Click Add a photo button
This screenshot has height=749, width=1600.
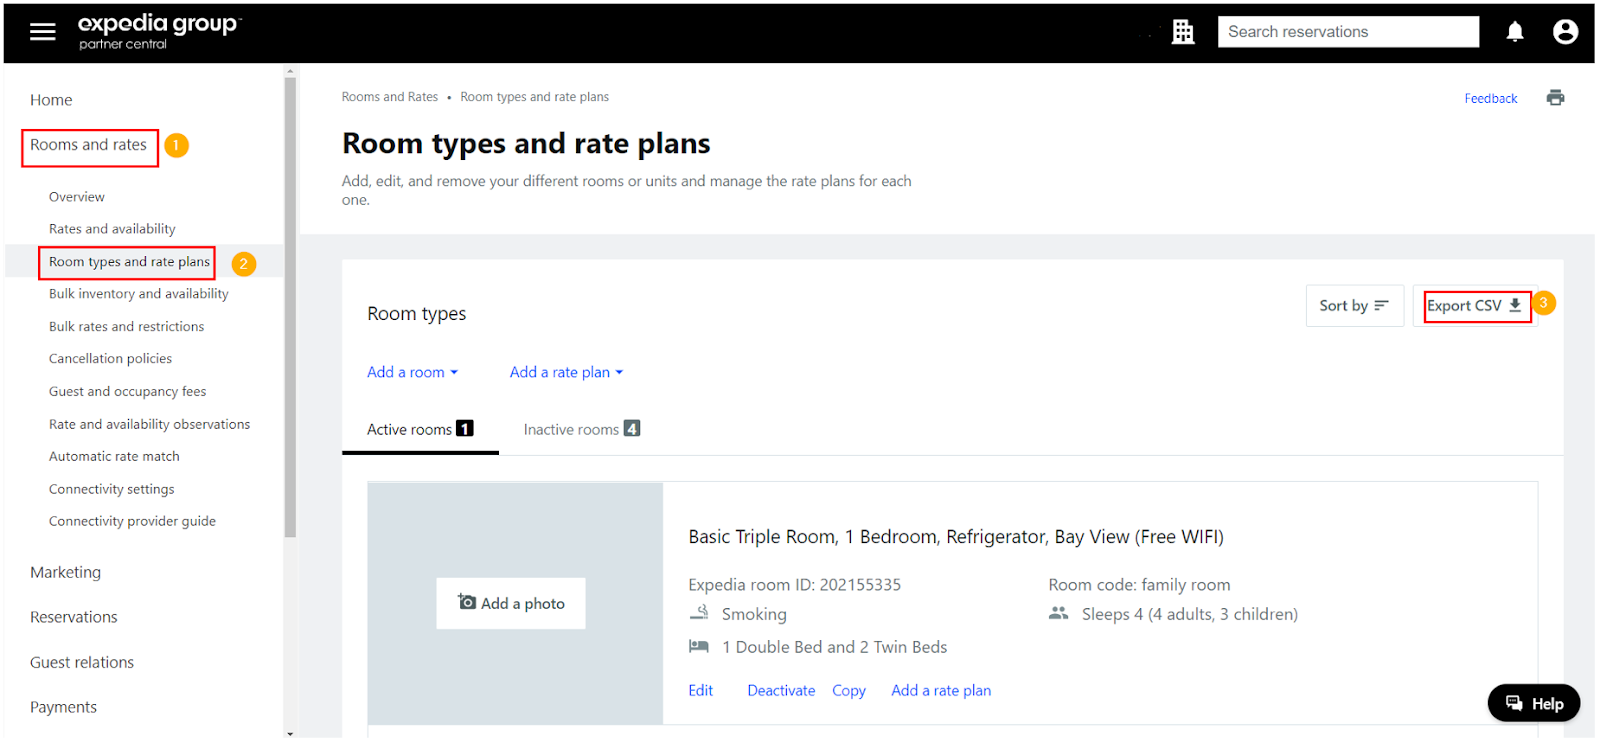pyautogui.click(x=511, y=603)
